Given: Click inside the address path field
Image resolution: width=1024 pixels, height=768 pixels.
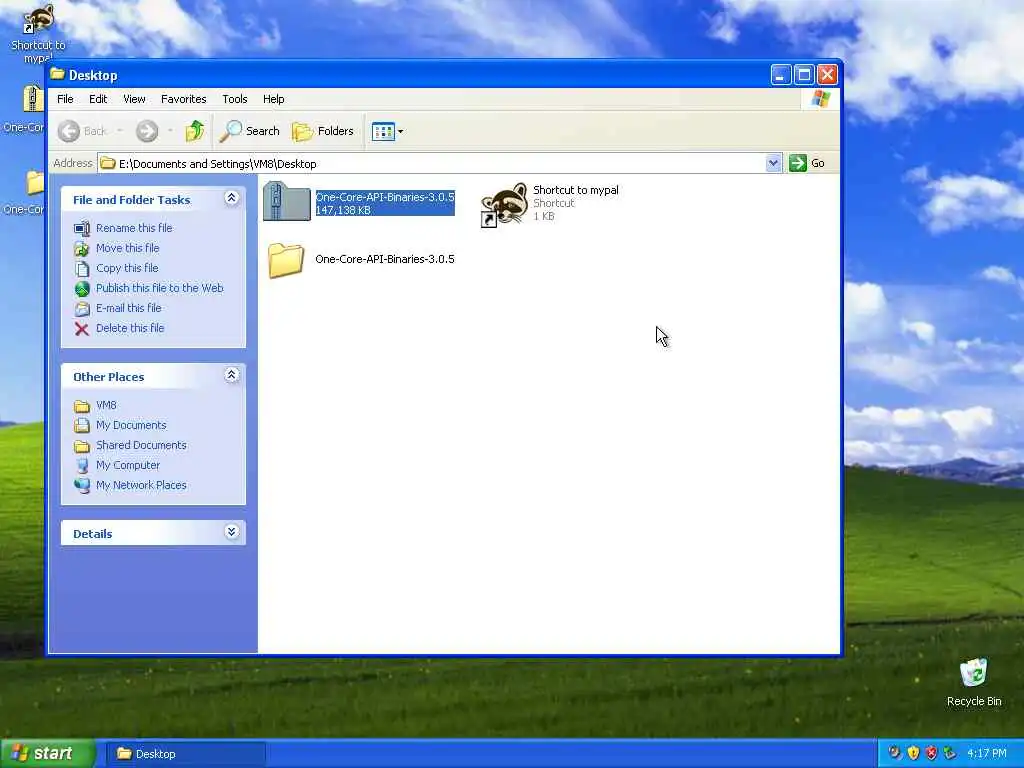Looking at the screenshot, I should [431, 163].
